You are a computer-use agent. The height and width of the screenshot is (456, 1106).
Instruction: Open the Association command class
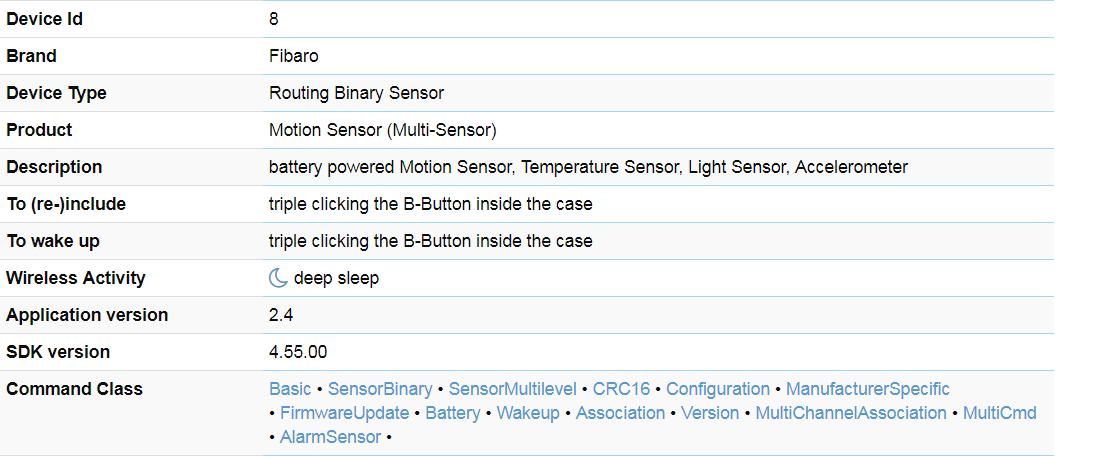(x=620, y=413)
